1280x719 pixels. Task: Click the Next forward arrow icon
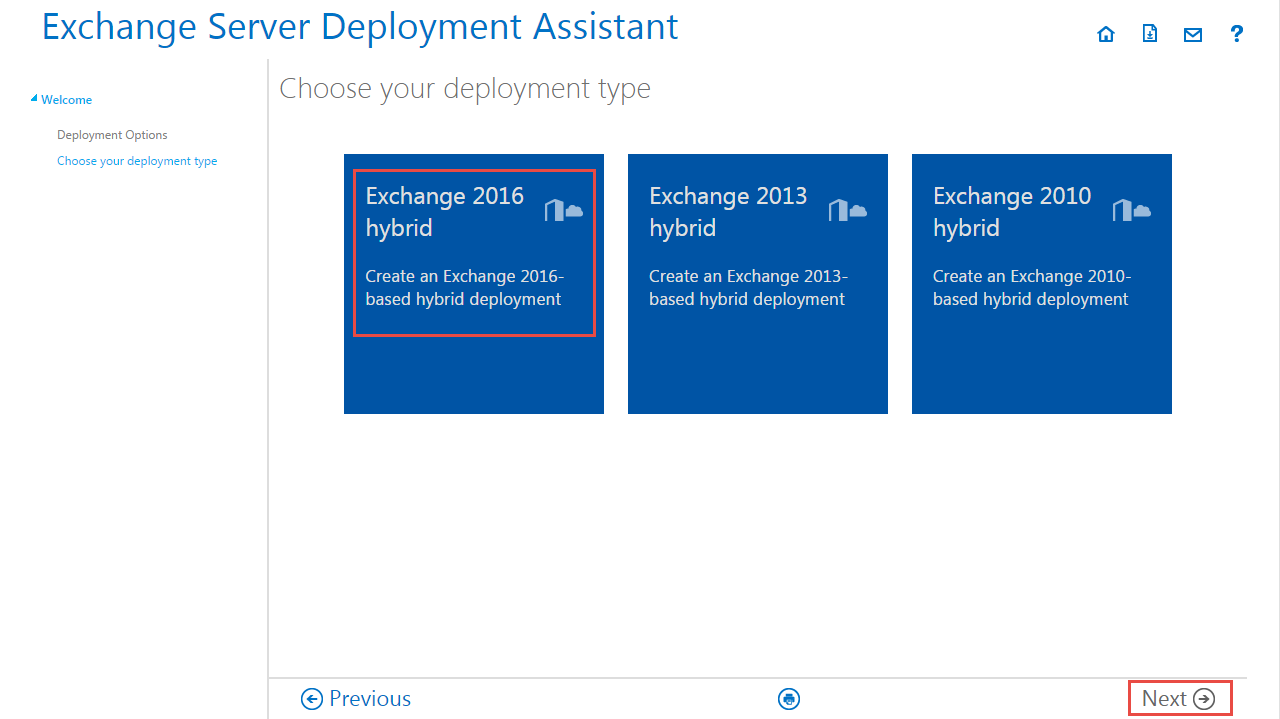1205,699
